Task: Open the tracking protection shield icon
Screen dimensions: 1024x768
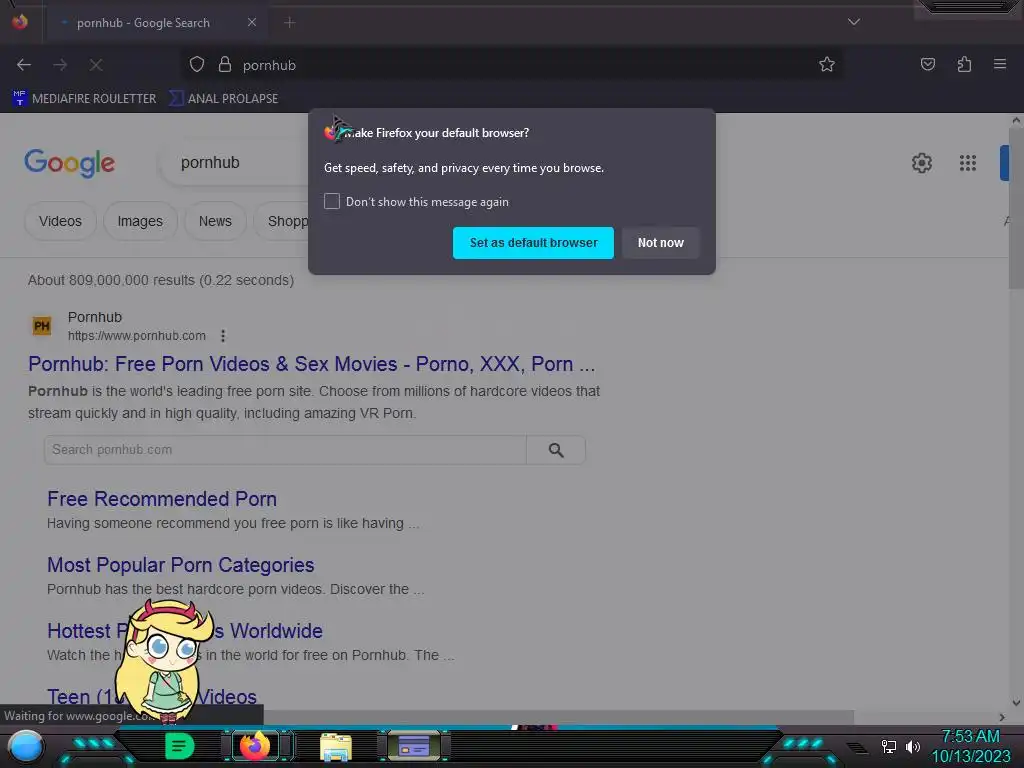Action: 197,65
